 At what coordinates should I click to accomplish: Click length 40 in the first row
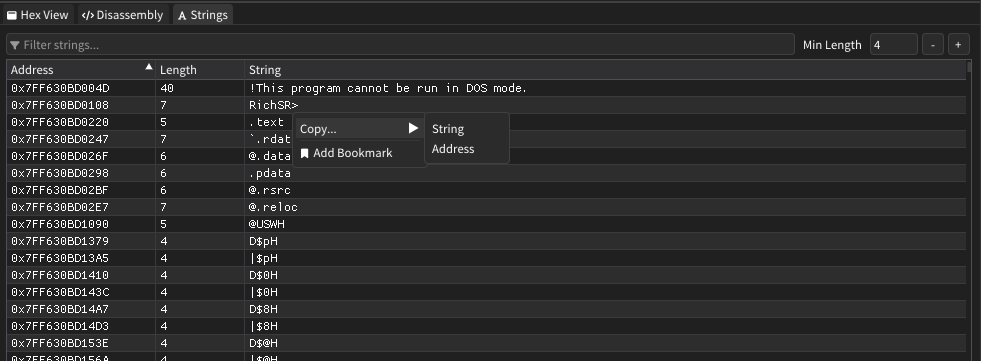pos(166,88)
